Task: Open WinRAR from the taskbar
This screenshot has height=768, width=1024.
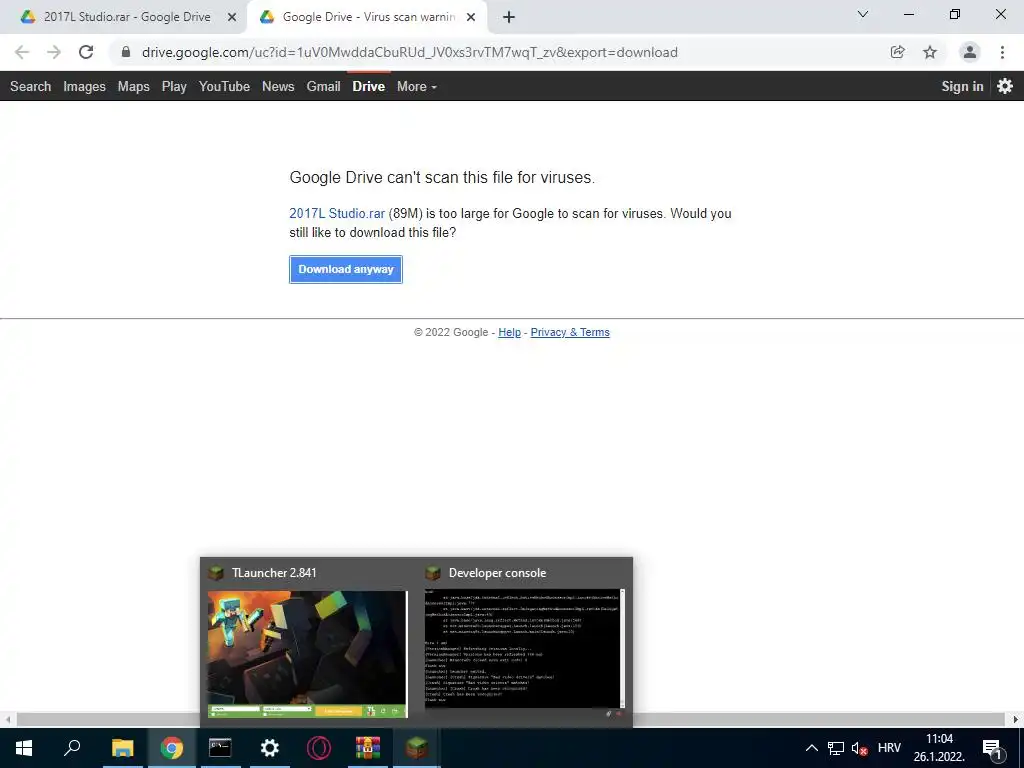Action: point(368,748)
